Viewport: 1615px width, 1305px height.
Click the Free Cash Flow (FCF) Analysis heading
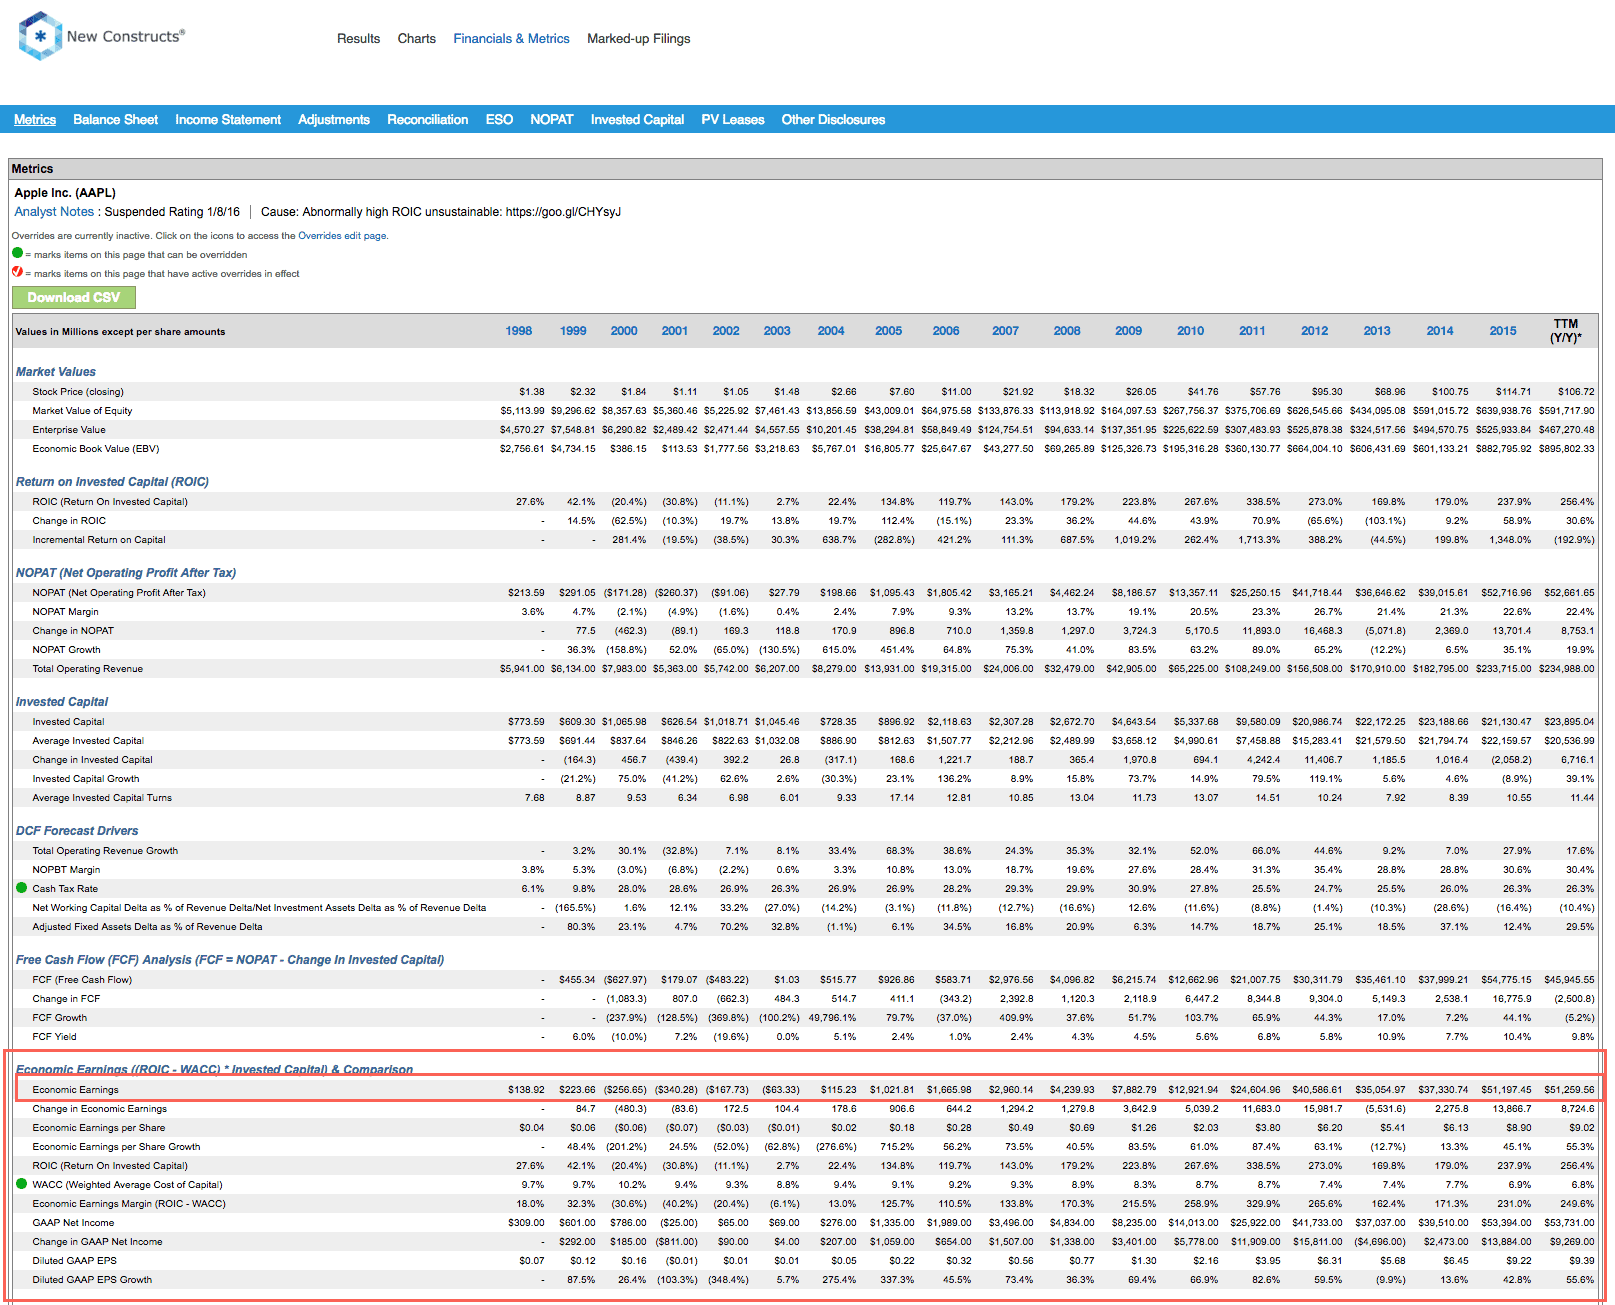(x=230, y=960)
